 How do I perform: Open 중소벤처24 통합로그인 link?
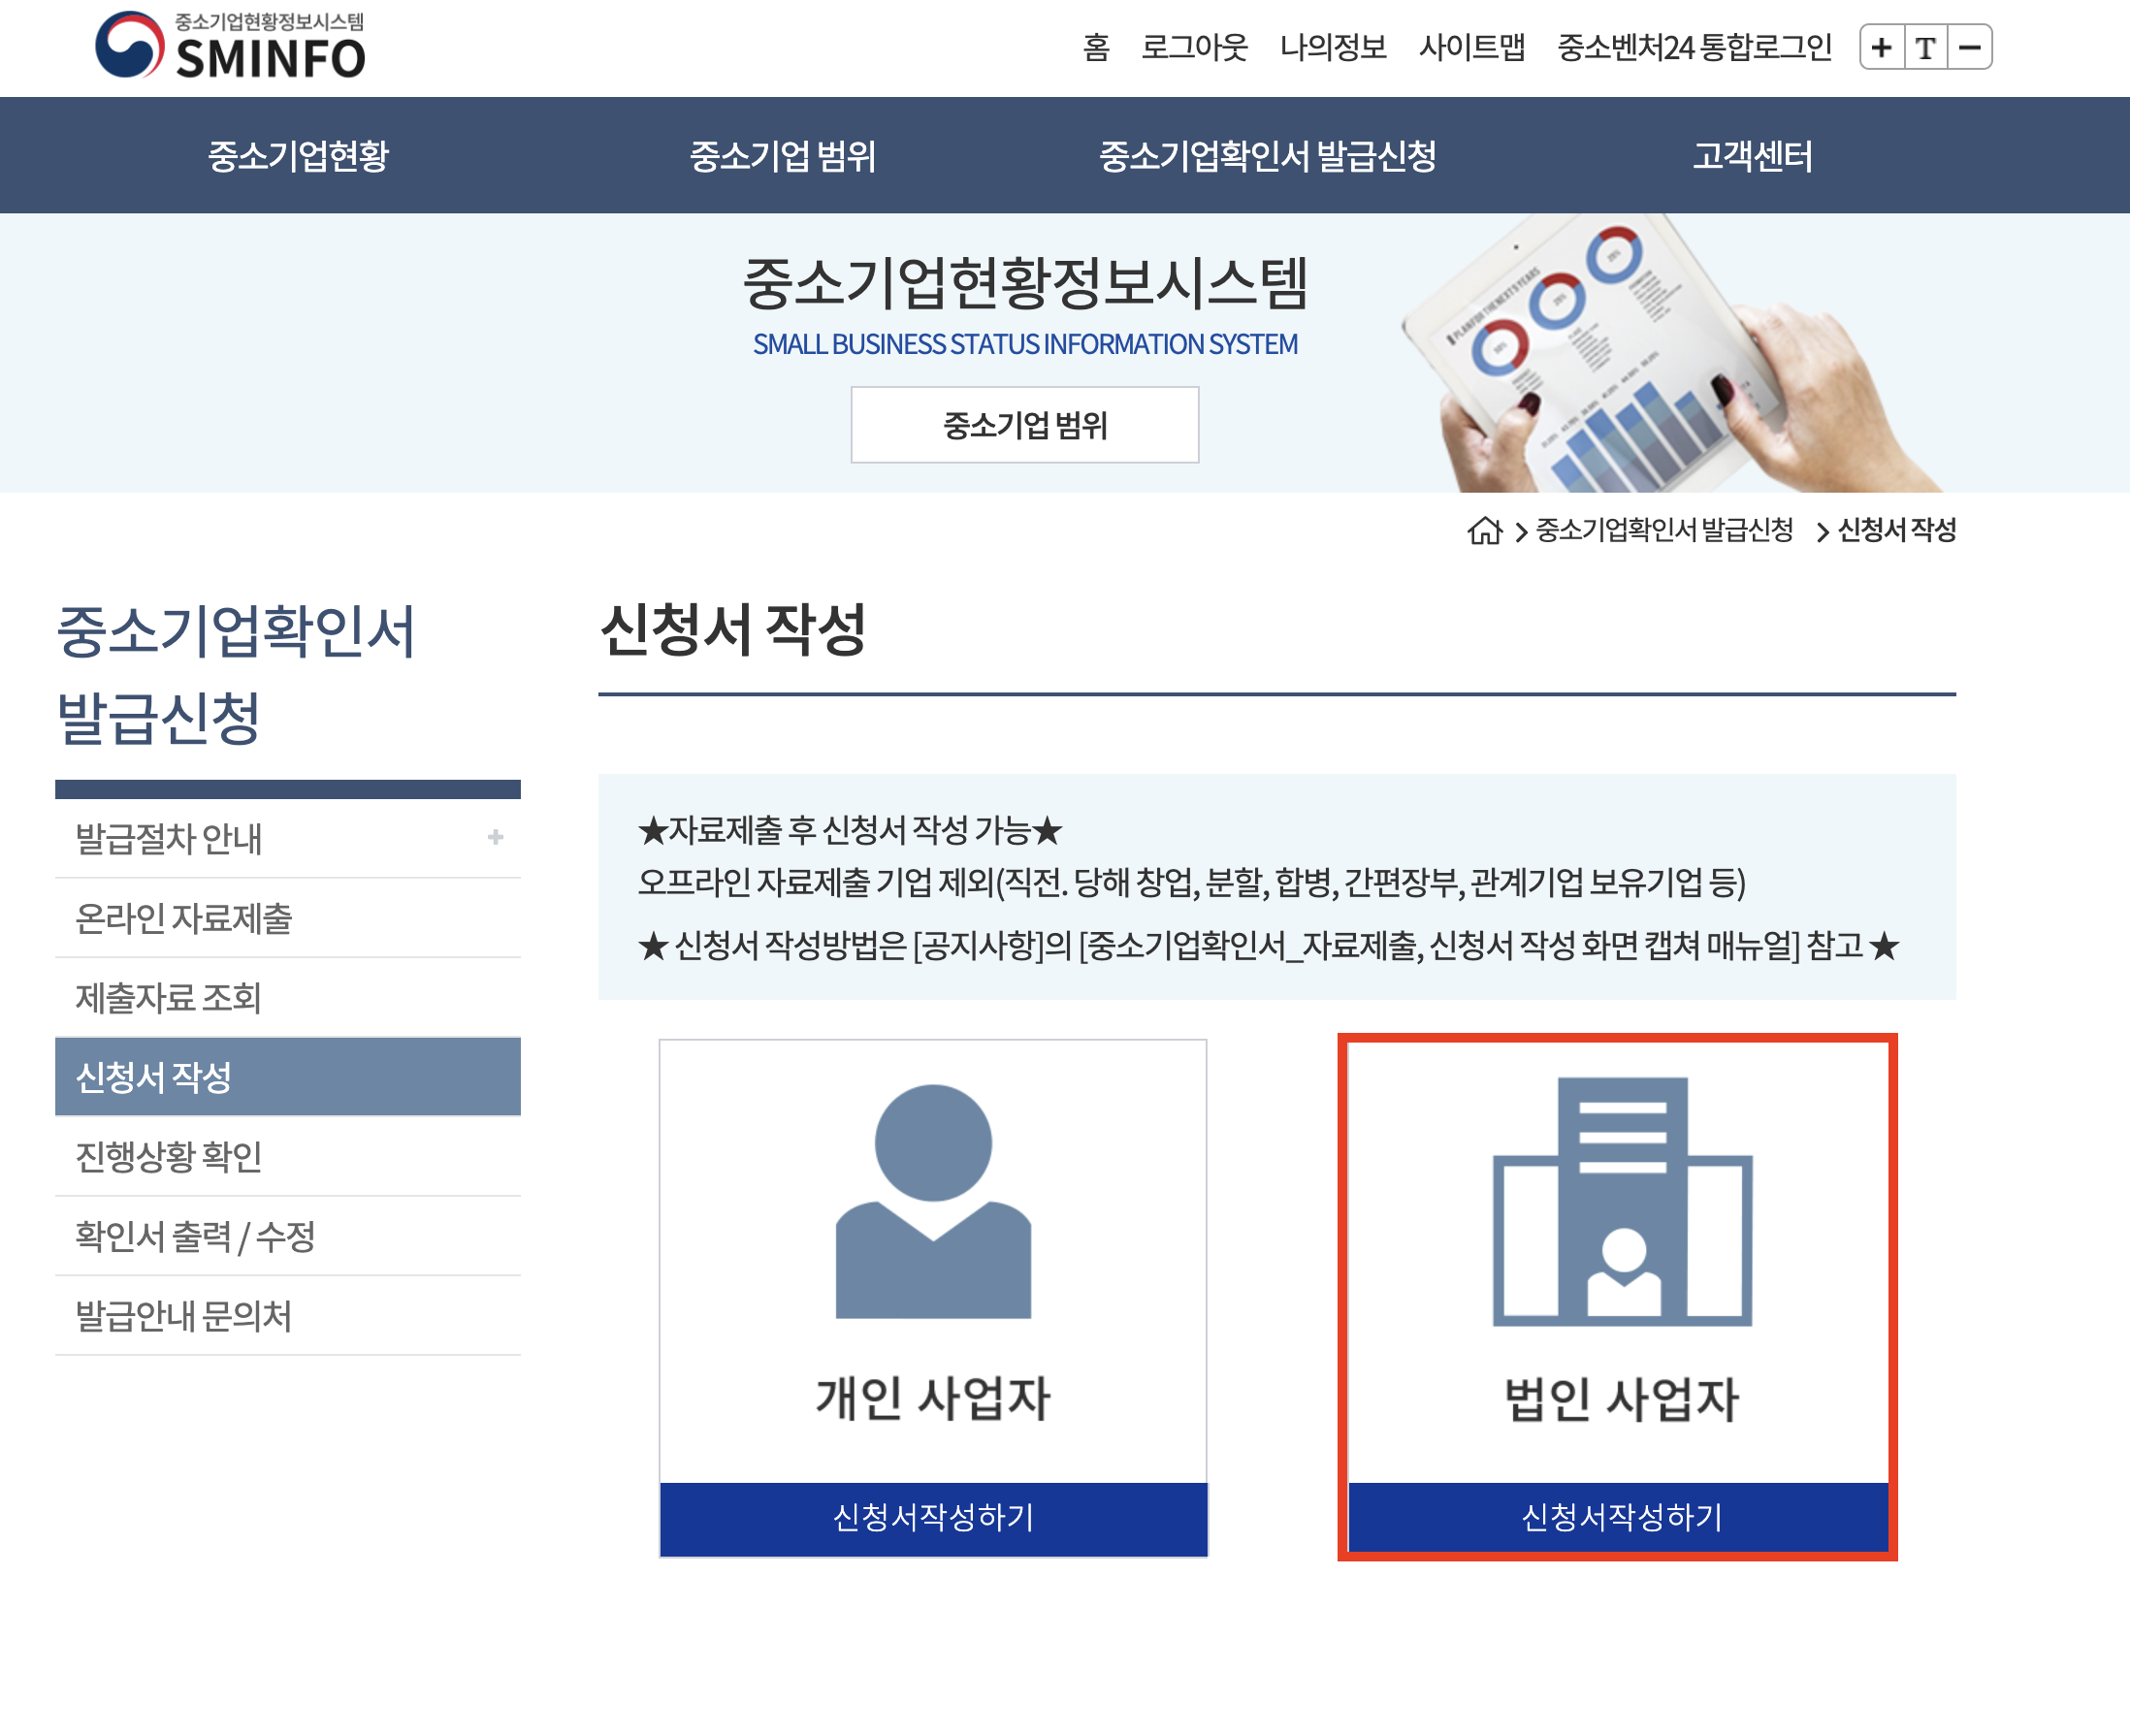(x=1694, y=47)
